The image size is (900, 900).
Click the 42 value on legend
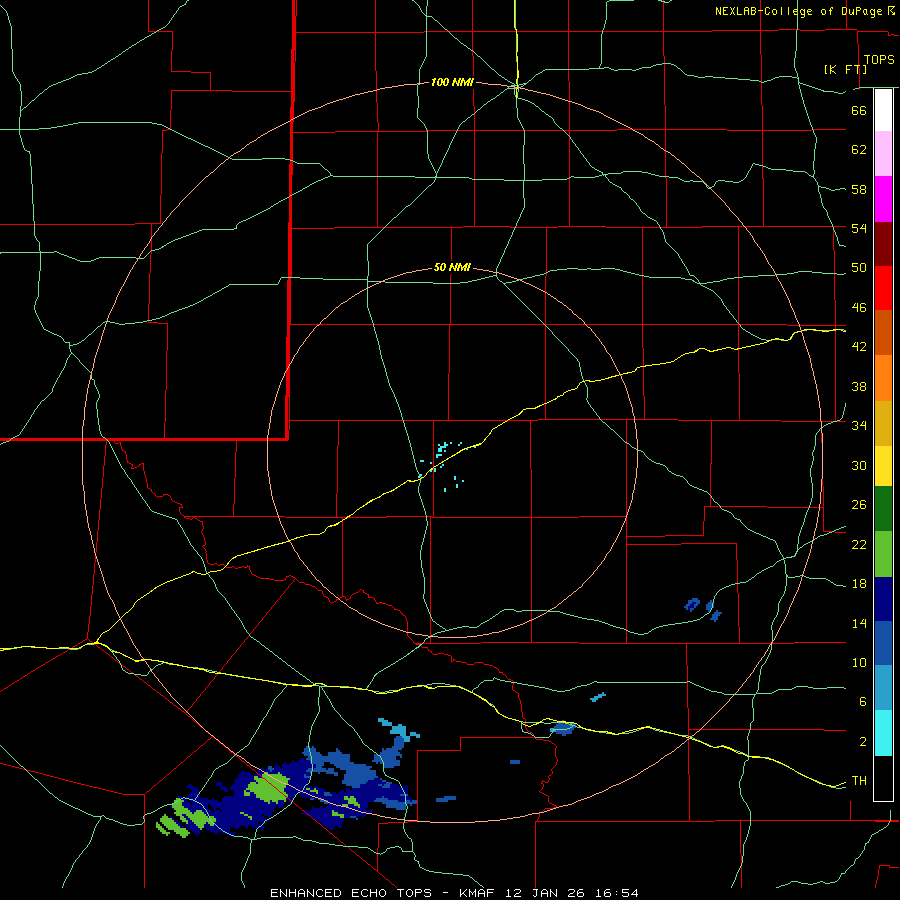pos(859,347)
